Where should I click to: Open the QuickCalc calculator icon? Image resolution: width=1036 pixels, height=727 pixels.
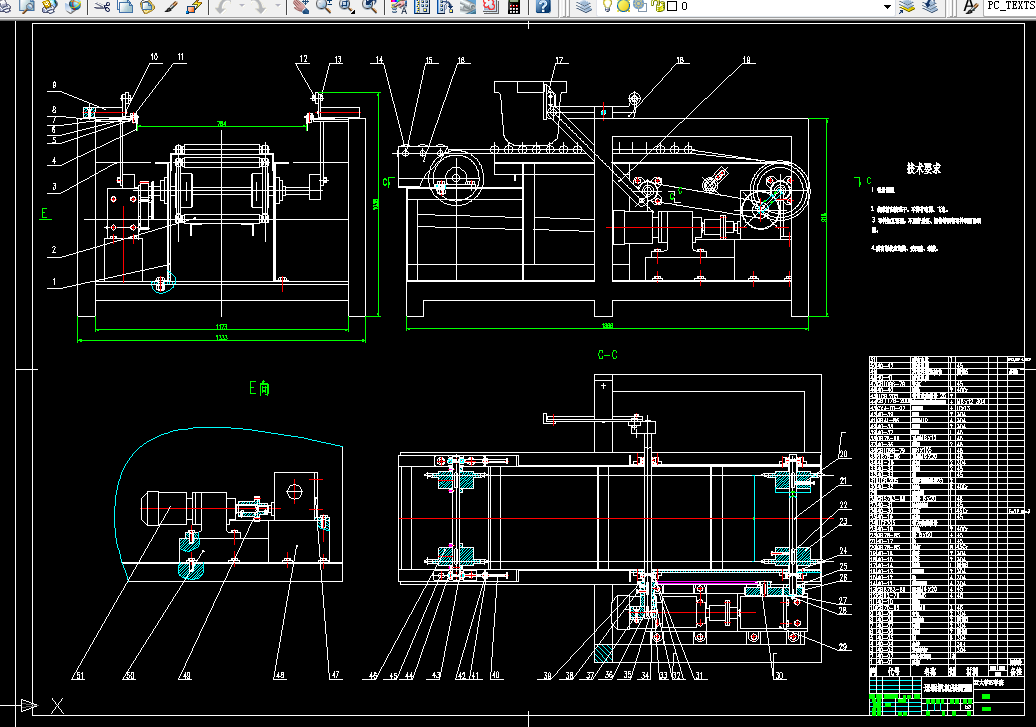point(513,6)
